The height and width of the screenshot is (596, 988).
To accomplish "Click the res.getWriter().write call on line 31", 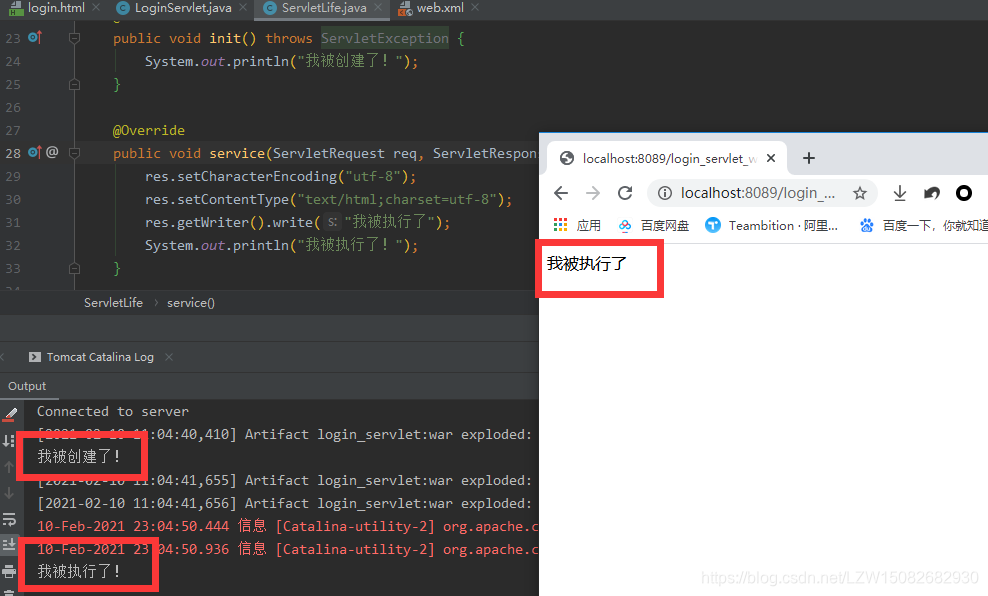I will coord(297,222).
